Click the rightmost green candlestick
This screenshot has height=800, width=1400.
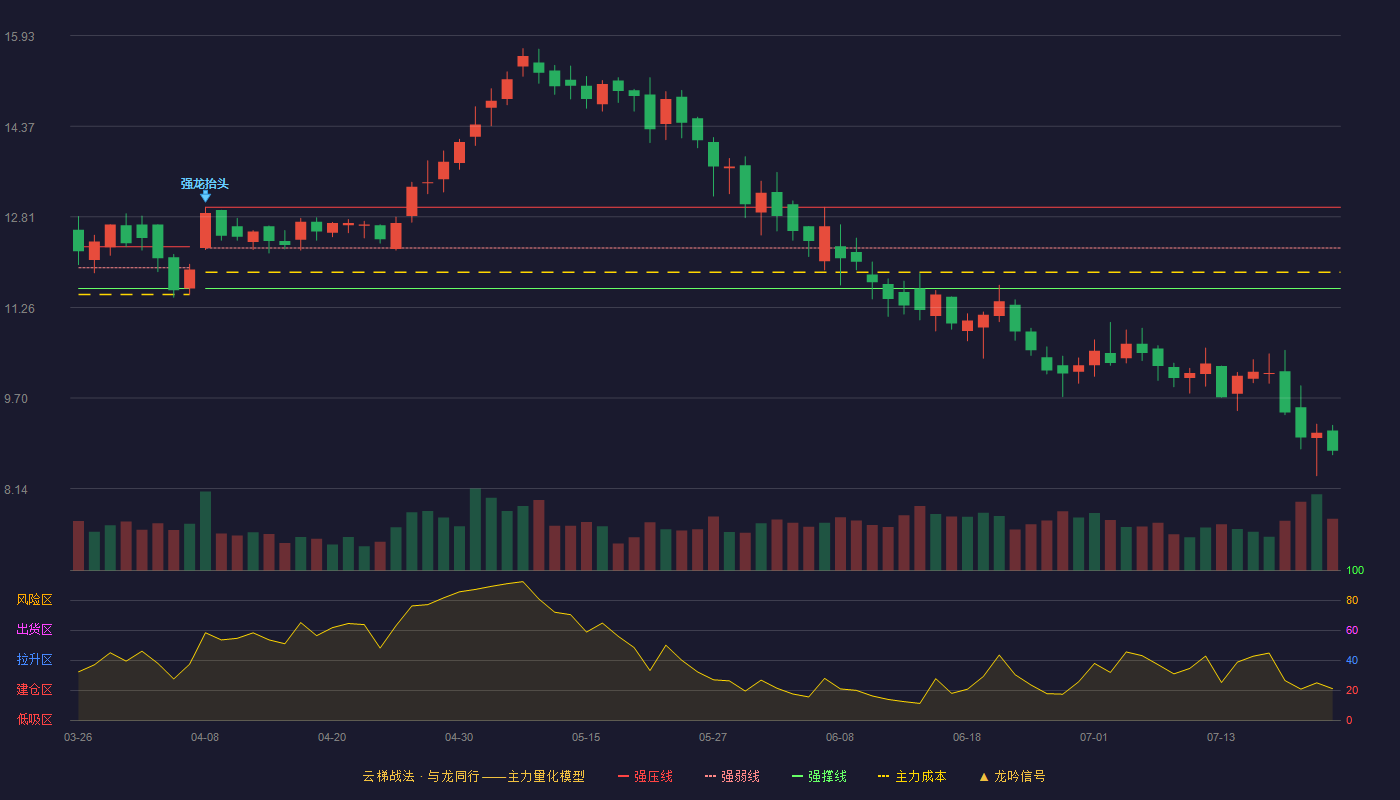[x=1332, y=440]
